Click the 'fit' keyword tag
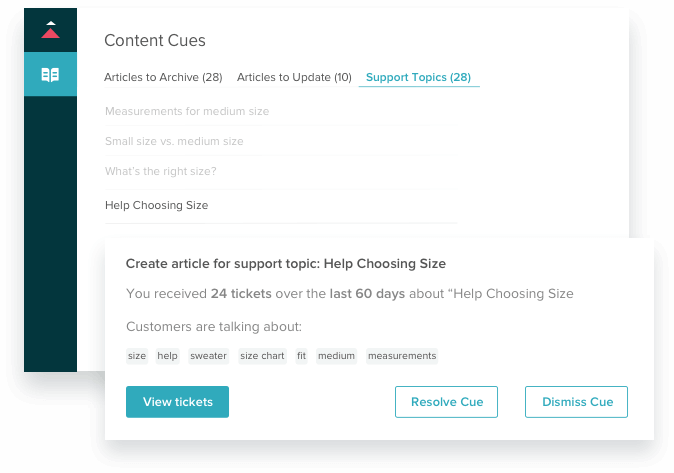 [x=301, y=356]
